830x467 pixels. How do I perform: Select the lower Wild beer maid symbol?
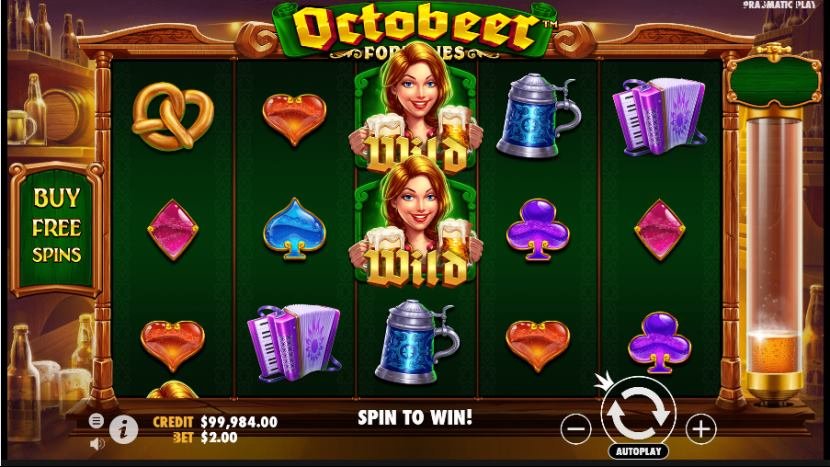click(416, 222)
